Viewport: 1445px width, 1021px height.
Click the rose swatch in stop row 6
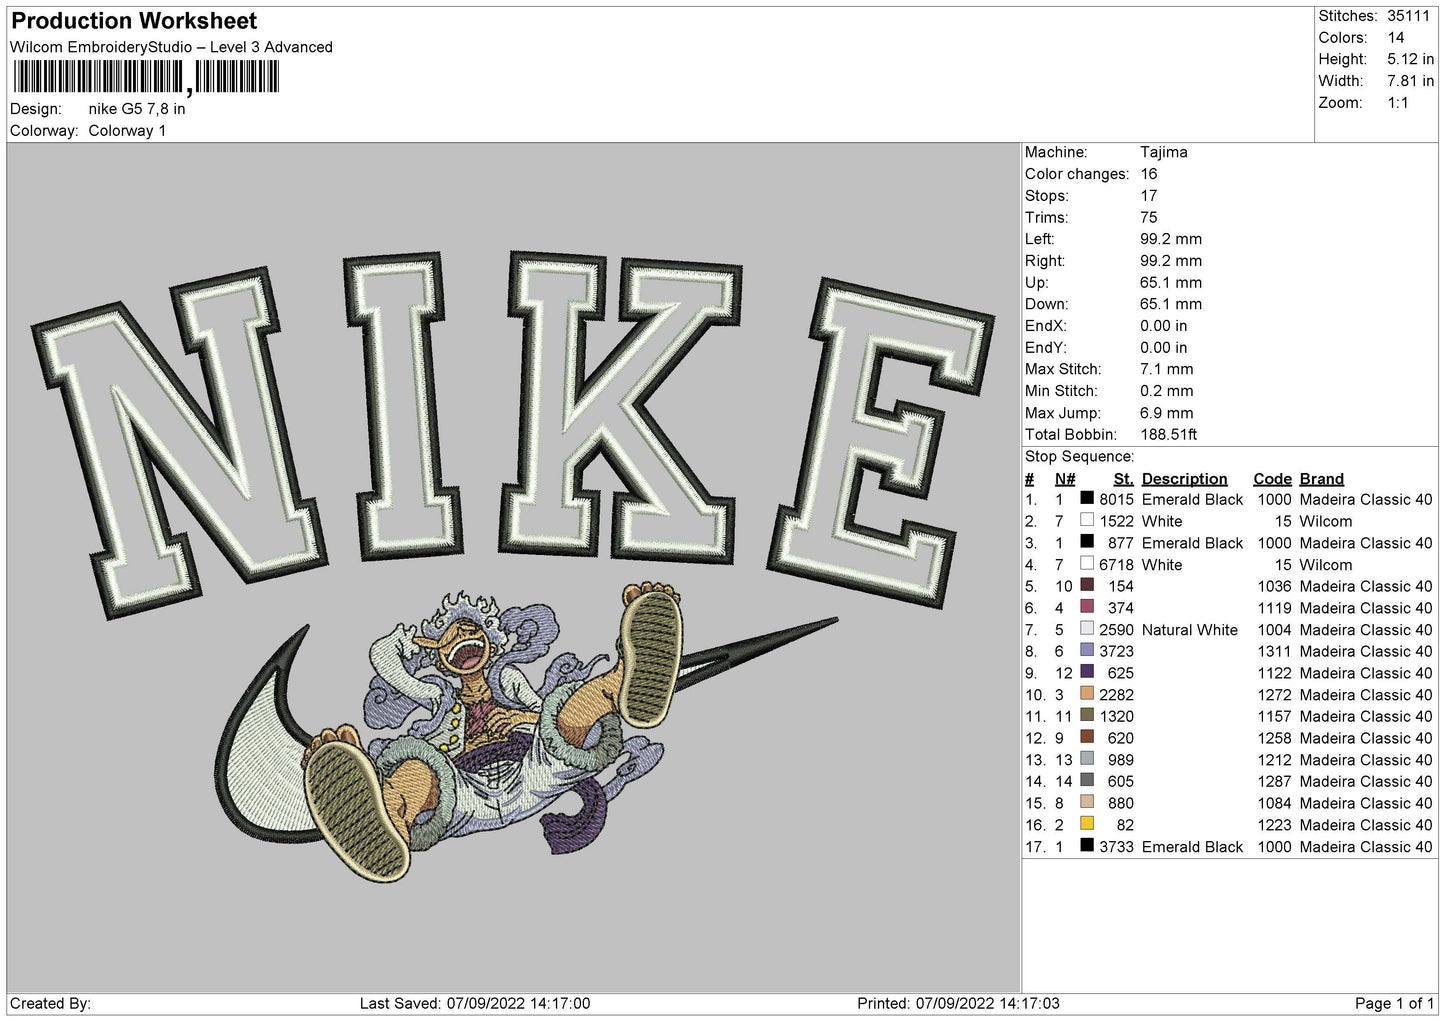pyautogui.click(x=1087, y=607)
